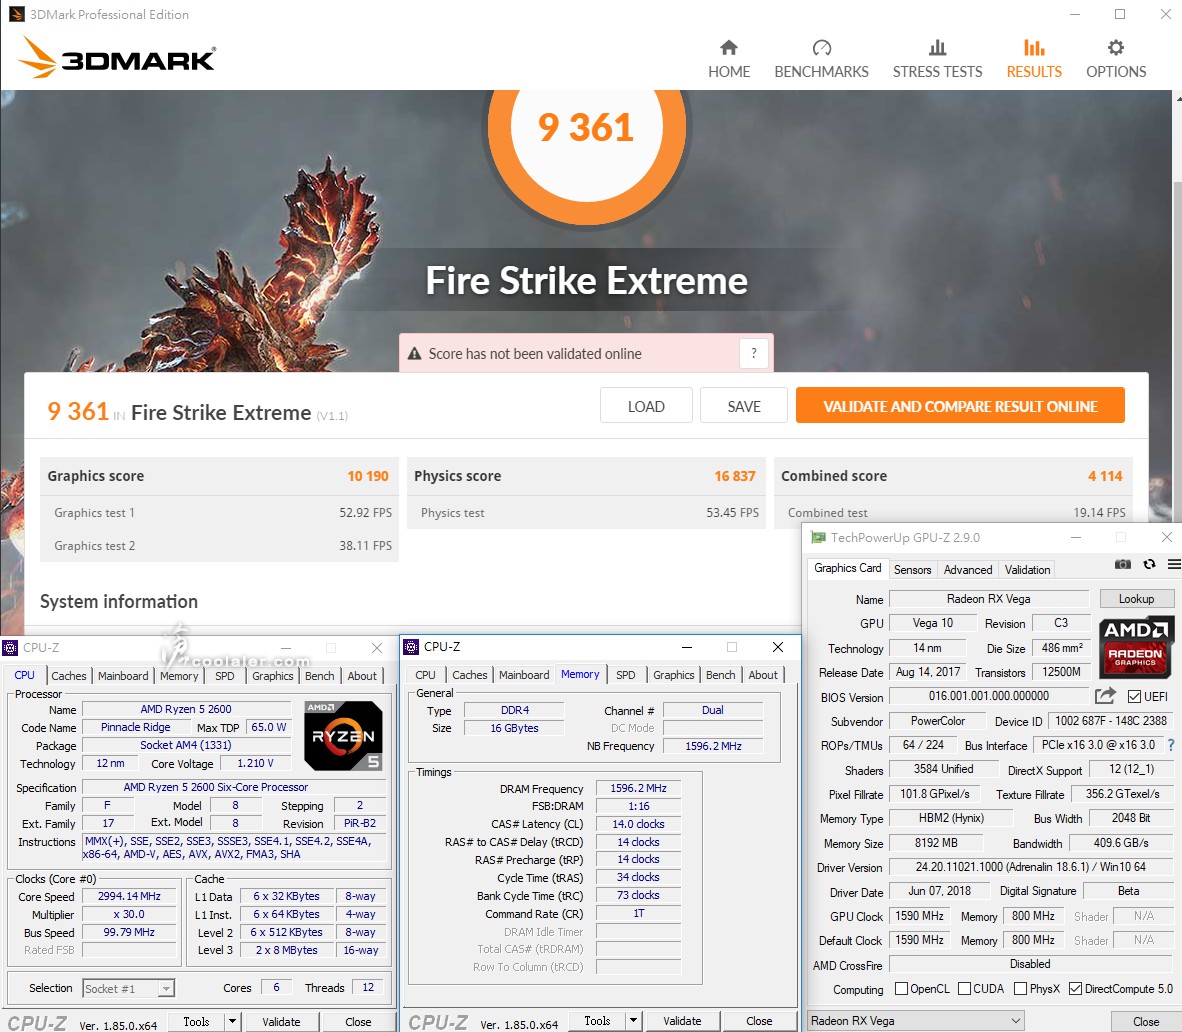Click Tools button in CPU-Z Memory window
Viewport: 1182px width, 1032px height.
[x=597, y=1021]
